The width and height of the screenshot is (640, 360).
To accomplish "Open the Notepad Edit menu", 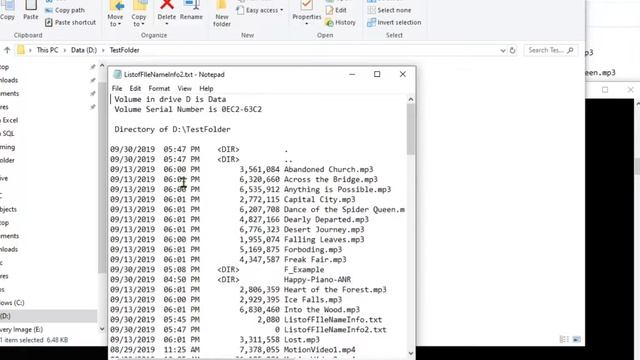I will tap(135, 88).
